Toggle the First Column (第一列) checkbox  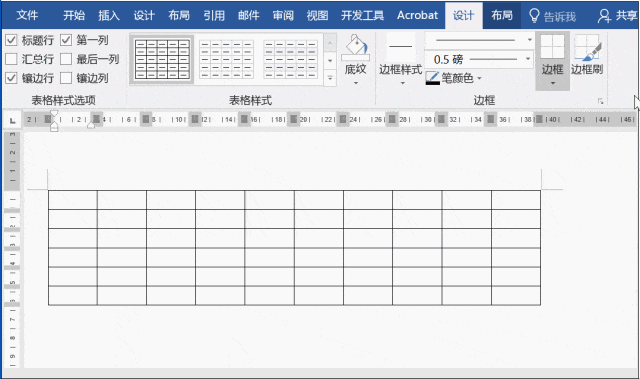66,40
